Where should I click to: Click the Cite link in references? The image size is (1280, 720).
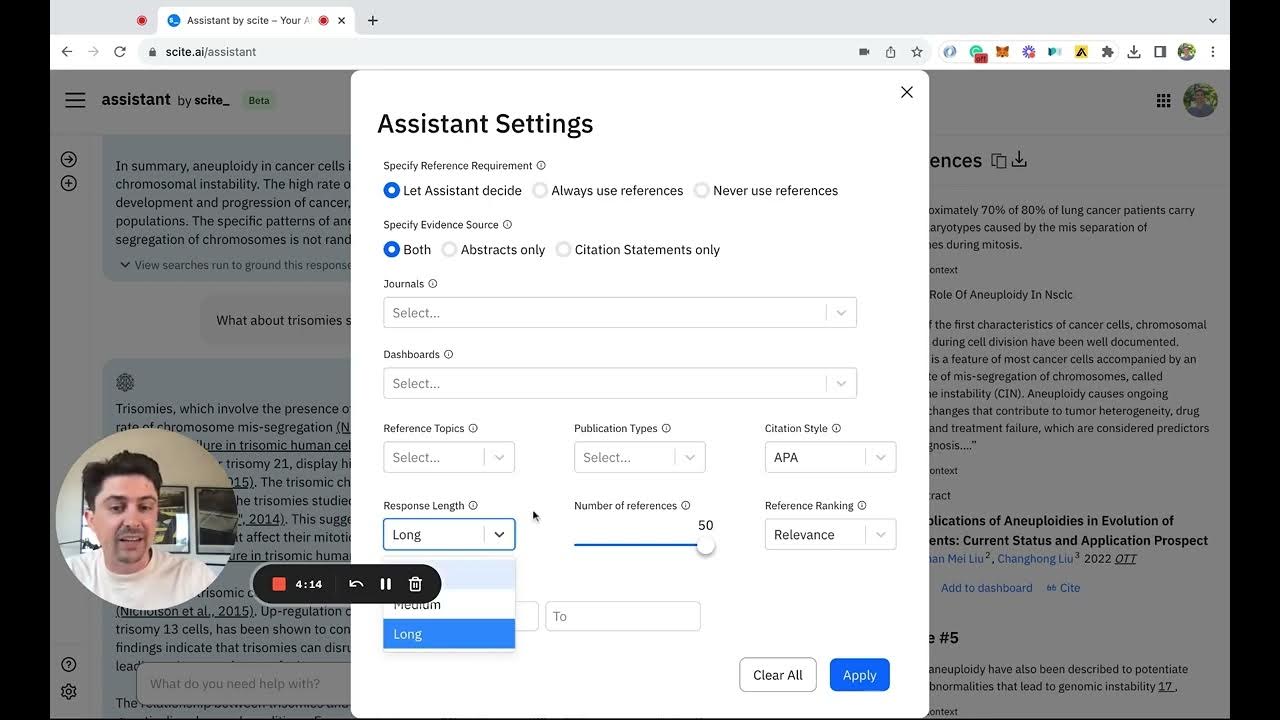1063,588
